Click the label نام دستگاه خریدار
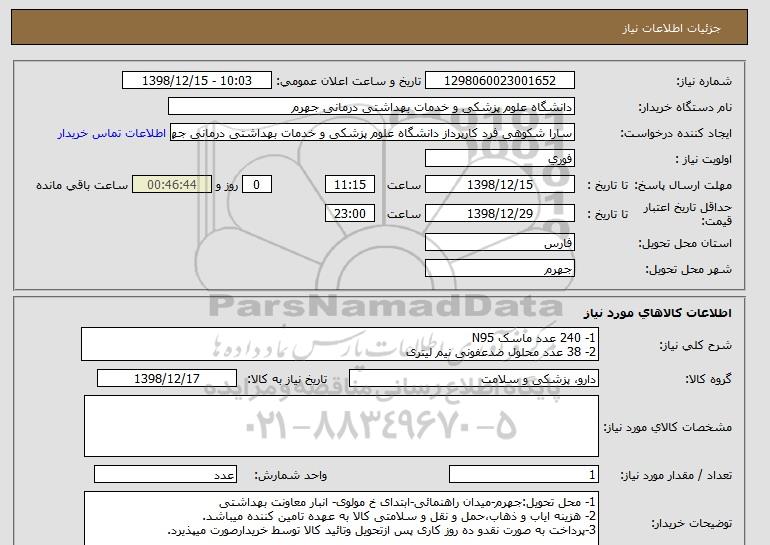 [x=685, y=107]
